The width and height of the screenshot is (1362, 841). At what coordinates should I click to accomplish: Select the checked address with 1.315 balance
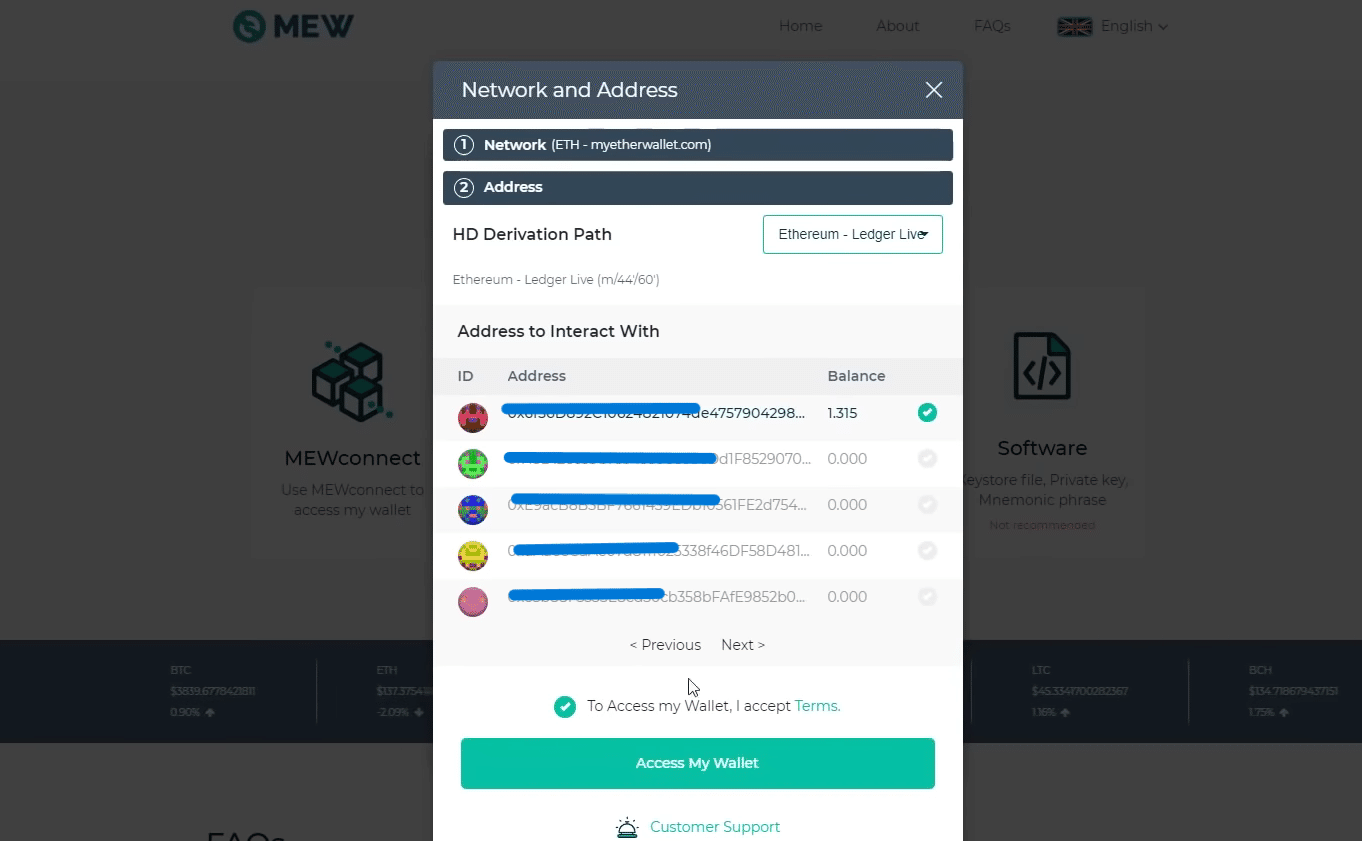tap(927, 413)
